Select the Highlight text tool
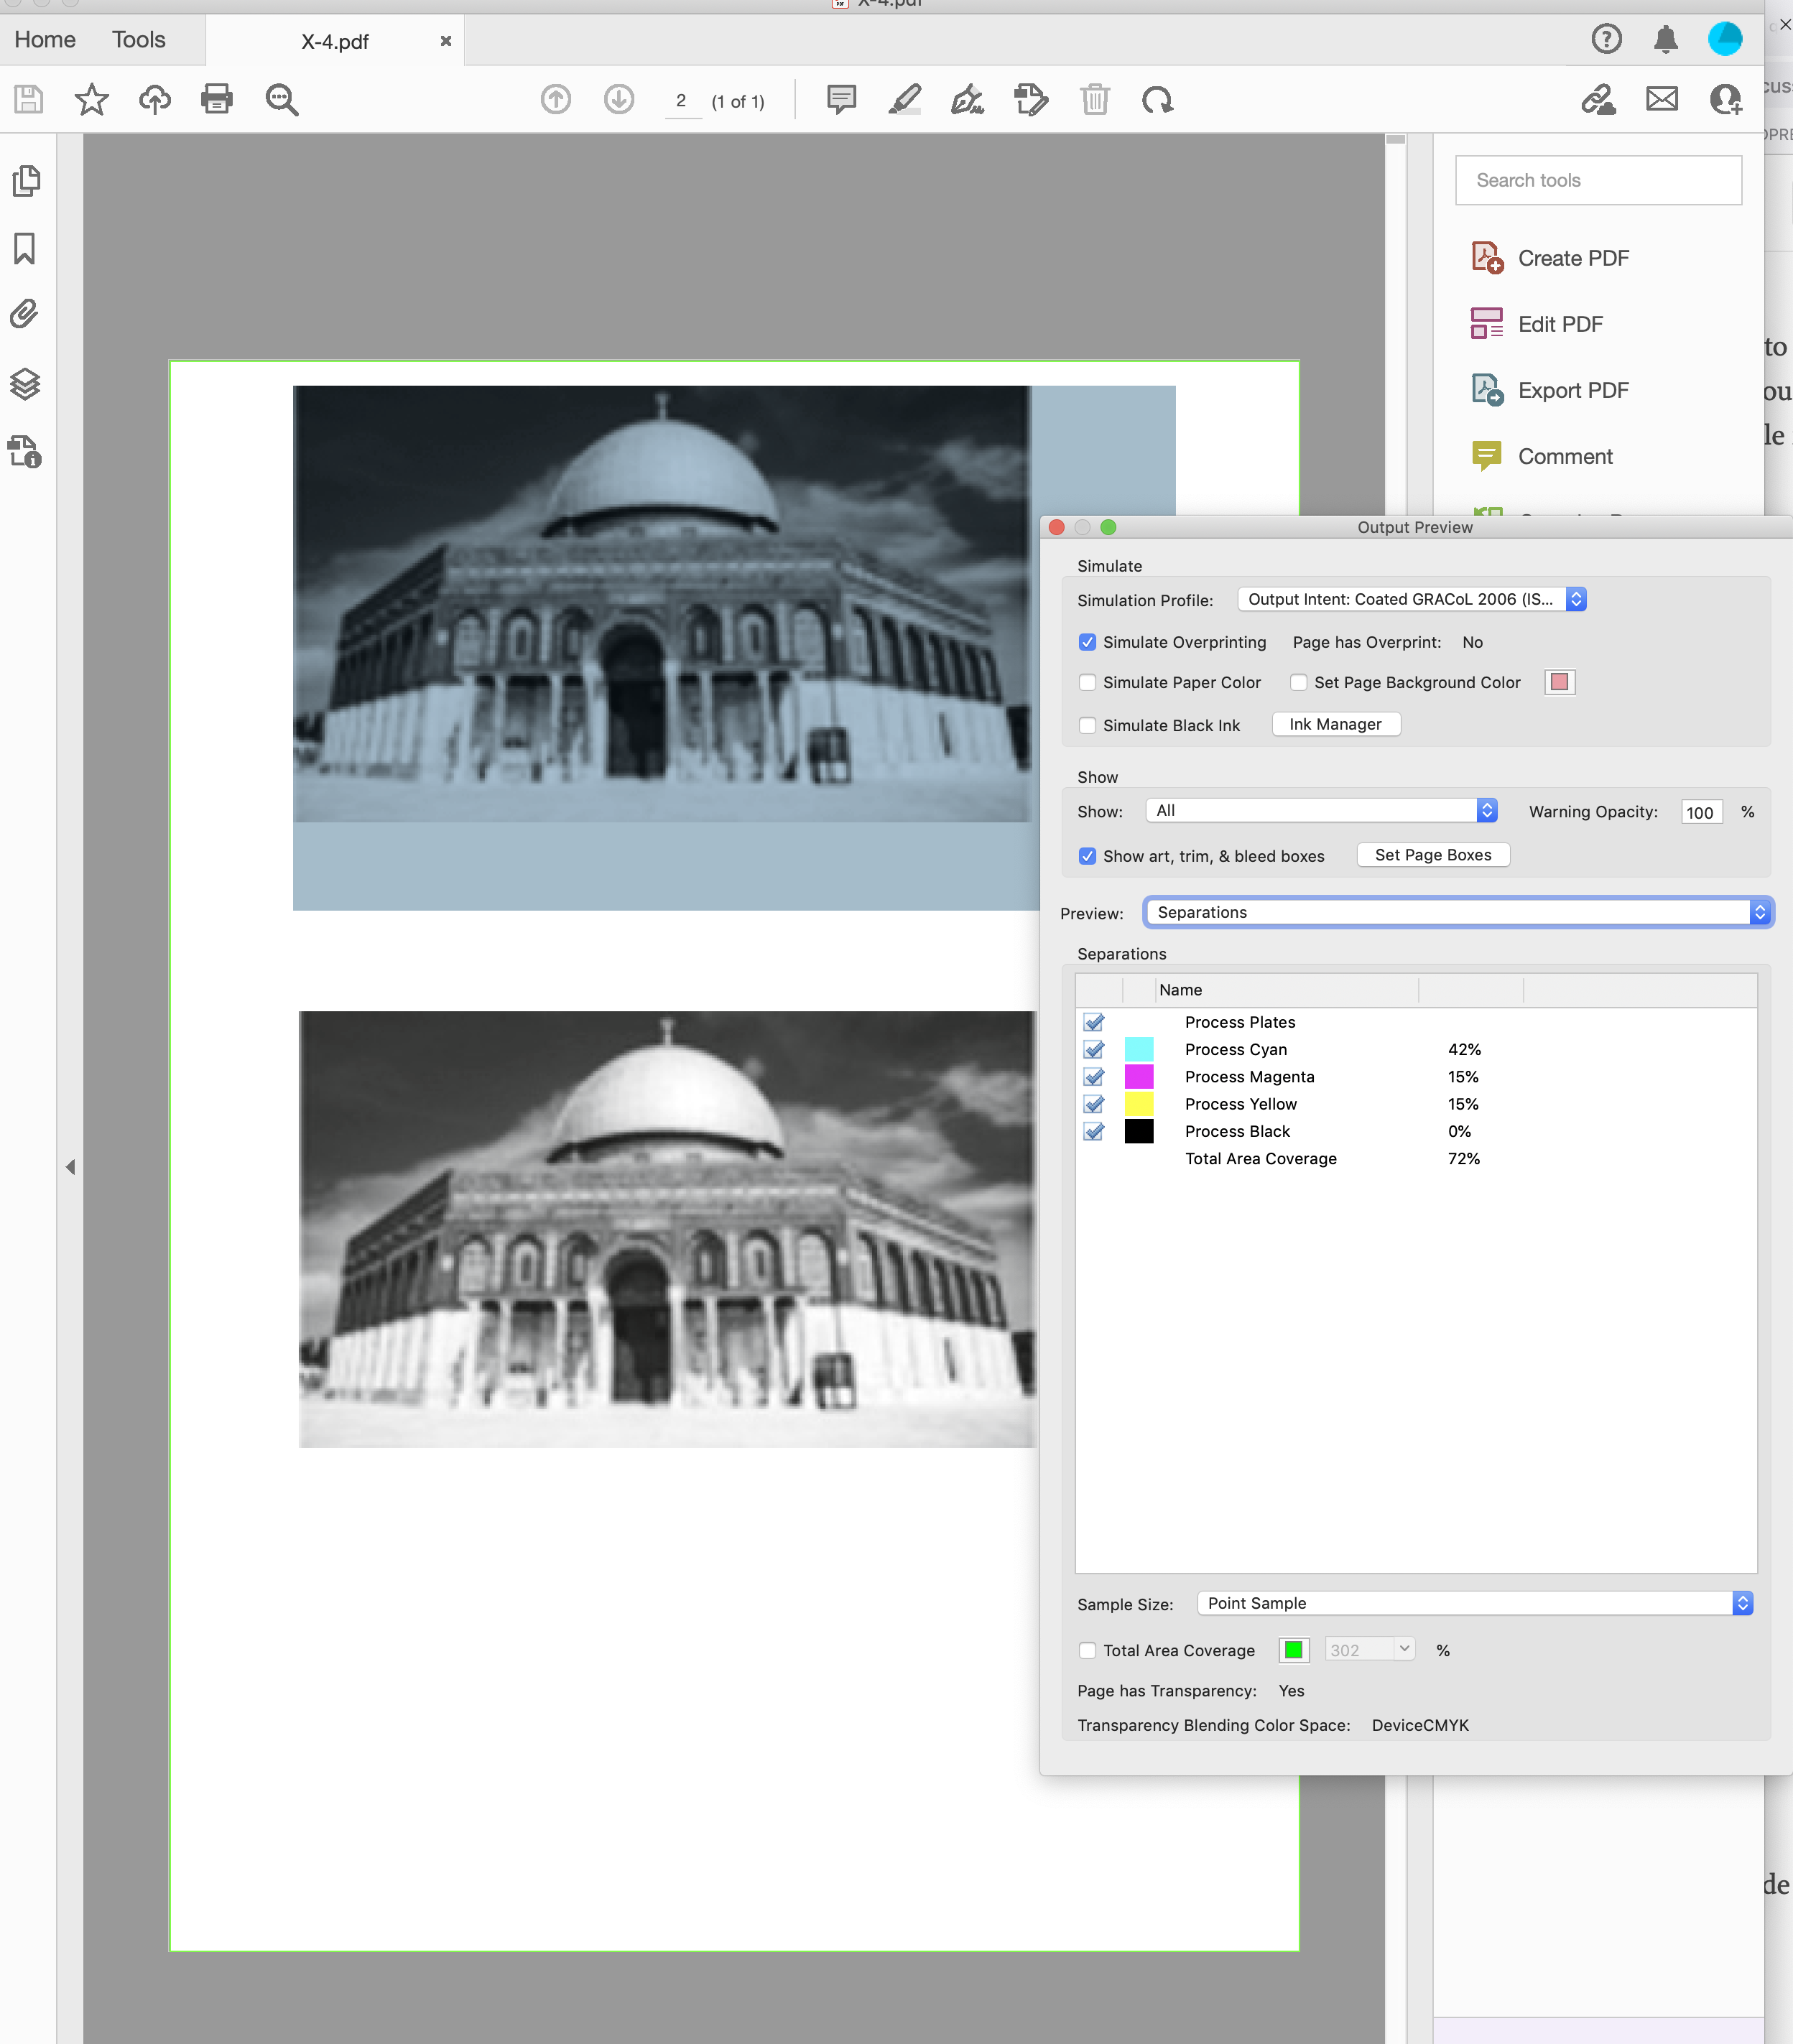 904,99
